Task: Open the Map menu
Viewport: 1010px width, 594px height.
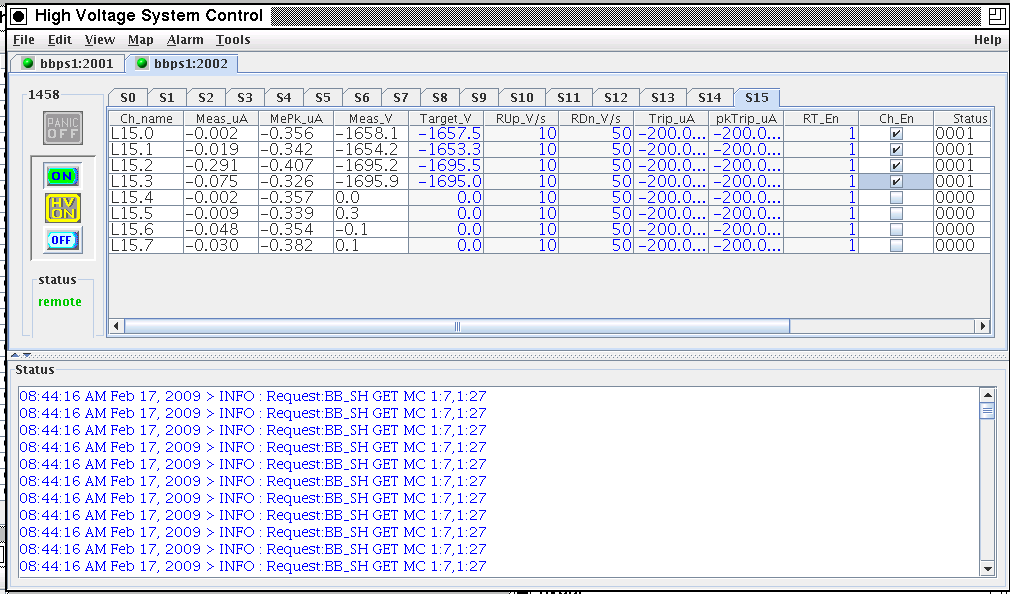Action: (x=140, y=40)
